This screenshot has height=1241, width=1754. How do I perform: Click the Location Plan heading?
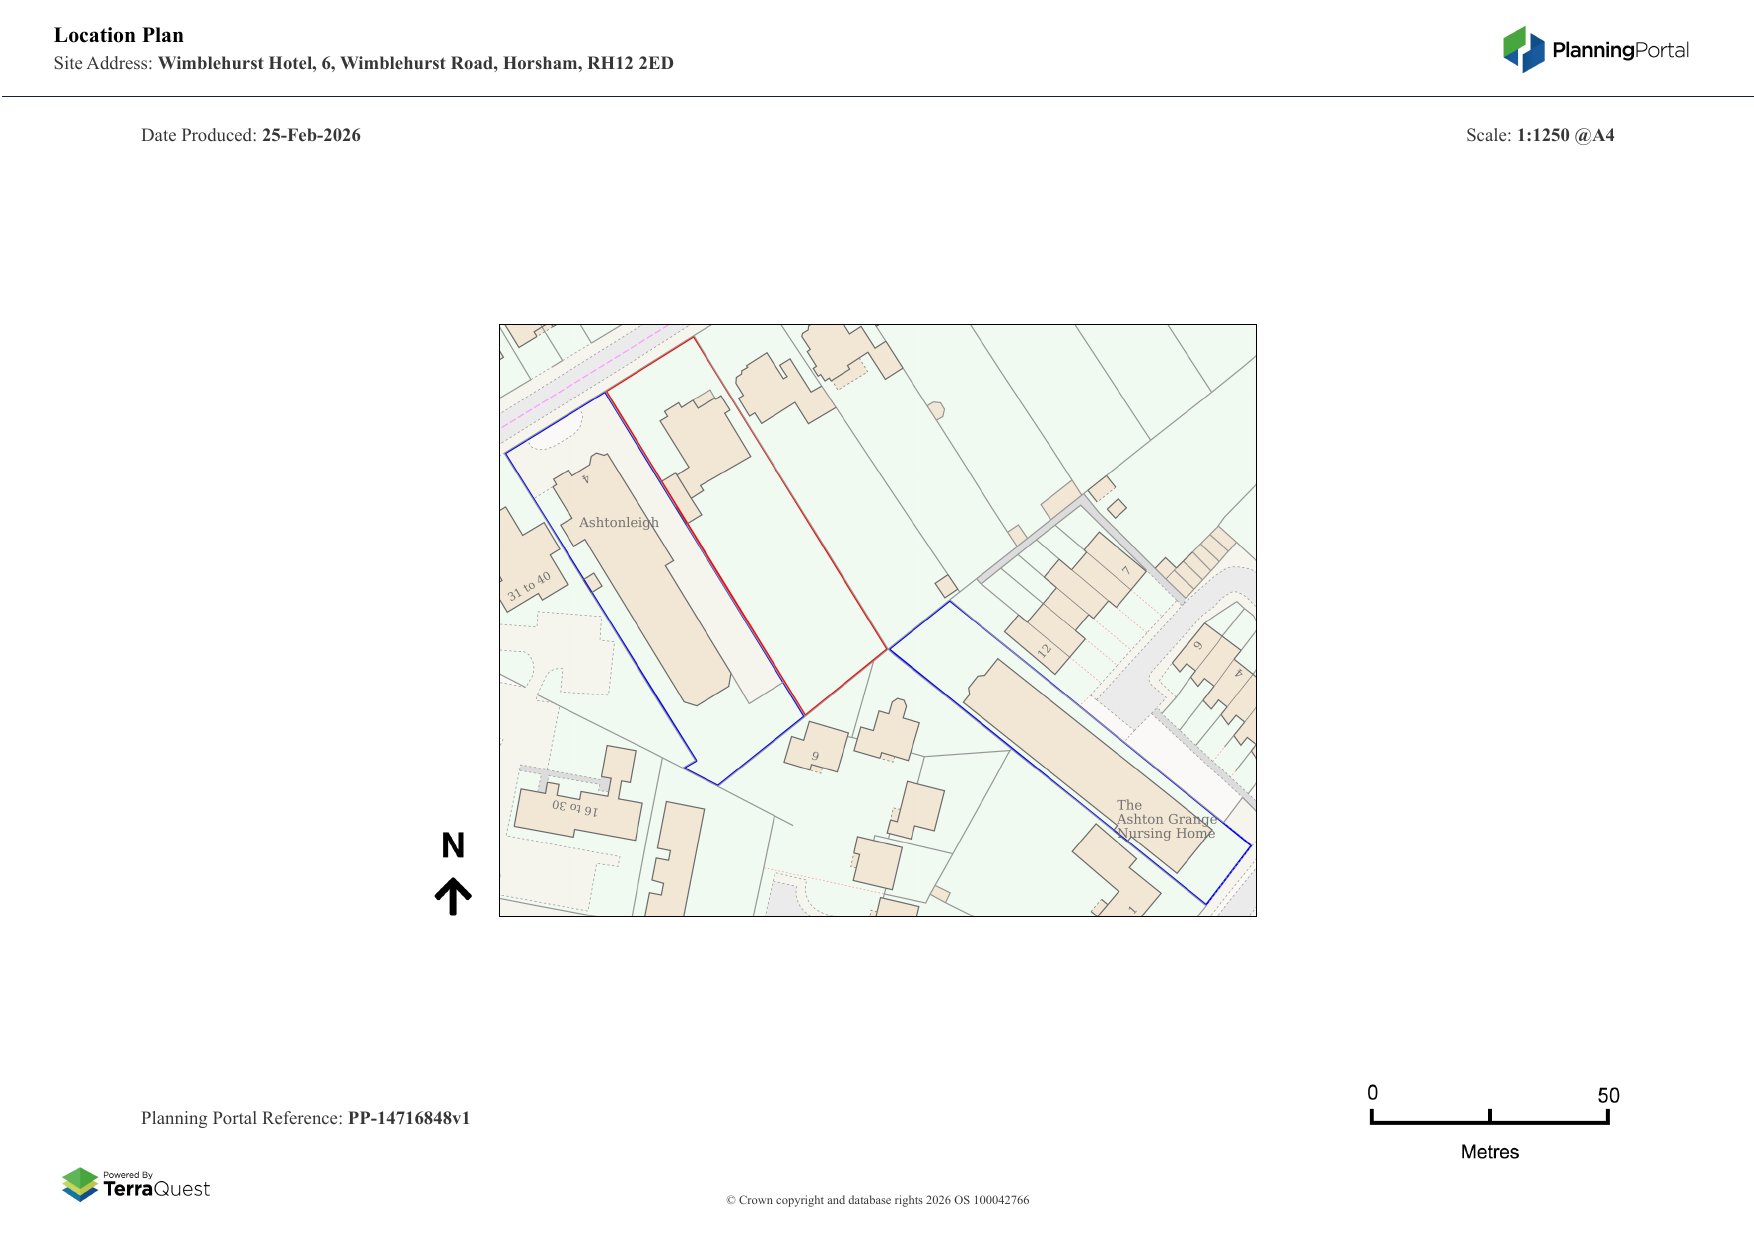[x=119, y=35]
